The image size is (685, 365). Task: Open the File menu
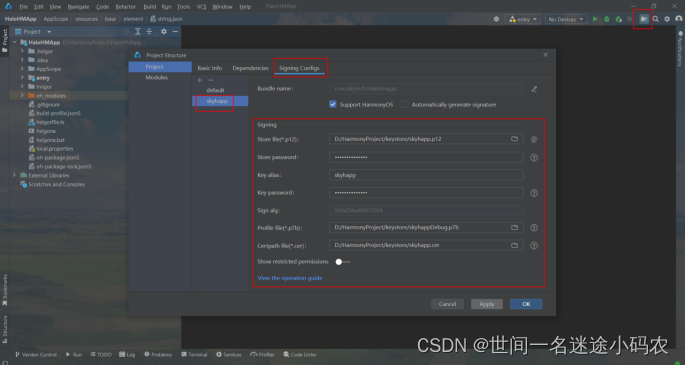24,7
